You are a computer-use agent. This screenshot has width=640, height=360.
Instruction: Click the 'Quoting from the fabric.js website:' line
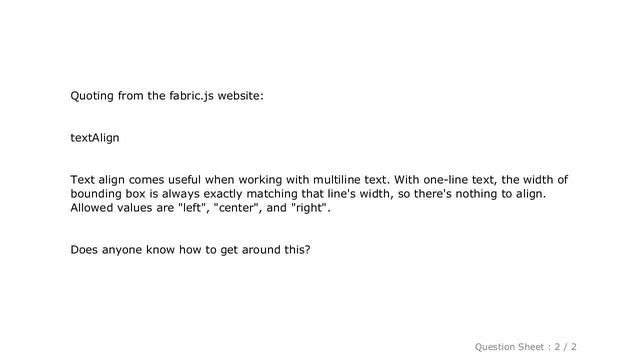[167, 96]
